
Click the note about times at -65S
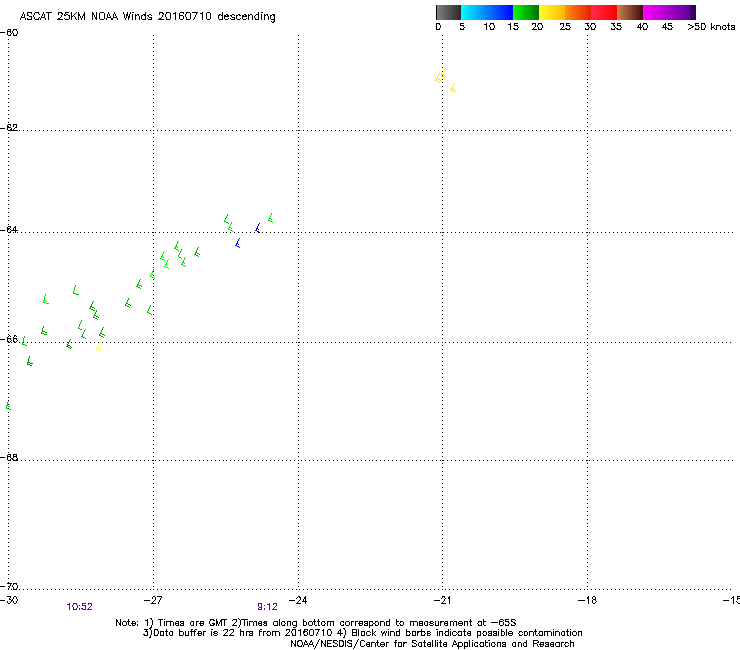click(x=316, y=623)
